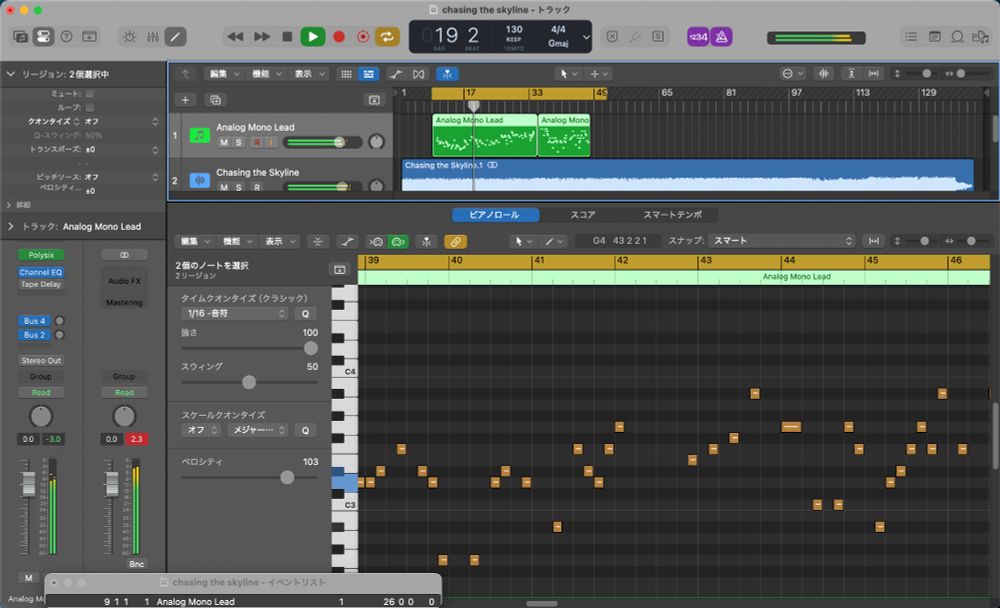Open the スナップ スマート dropdown
The height and width of the screenshot is (608, 1000).
pos(782,241)
